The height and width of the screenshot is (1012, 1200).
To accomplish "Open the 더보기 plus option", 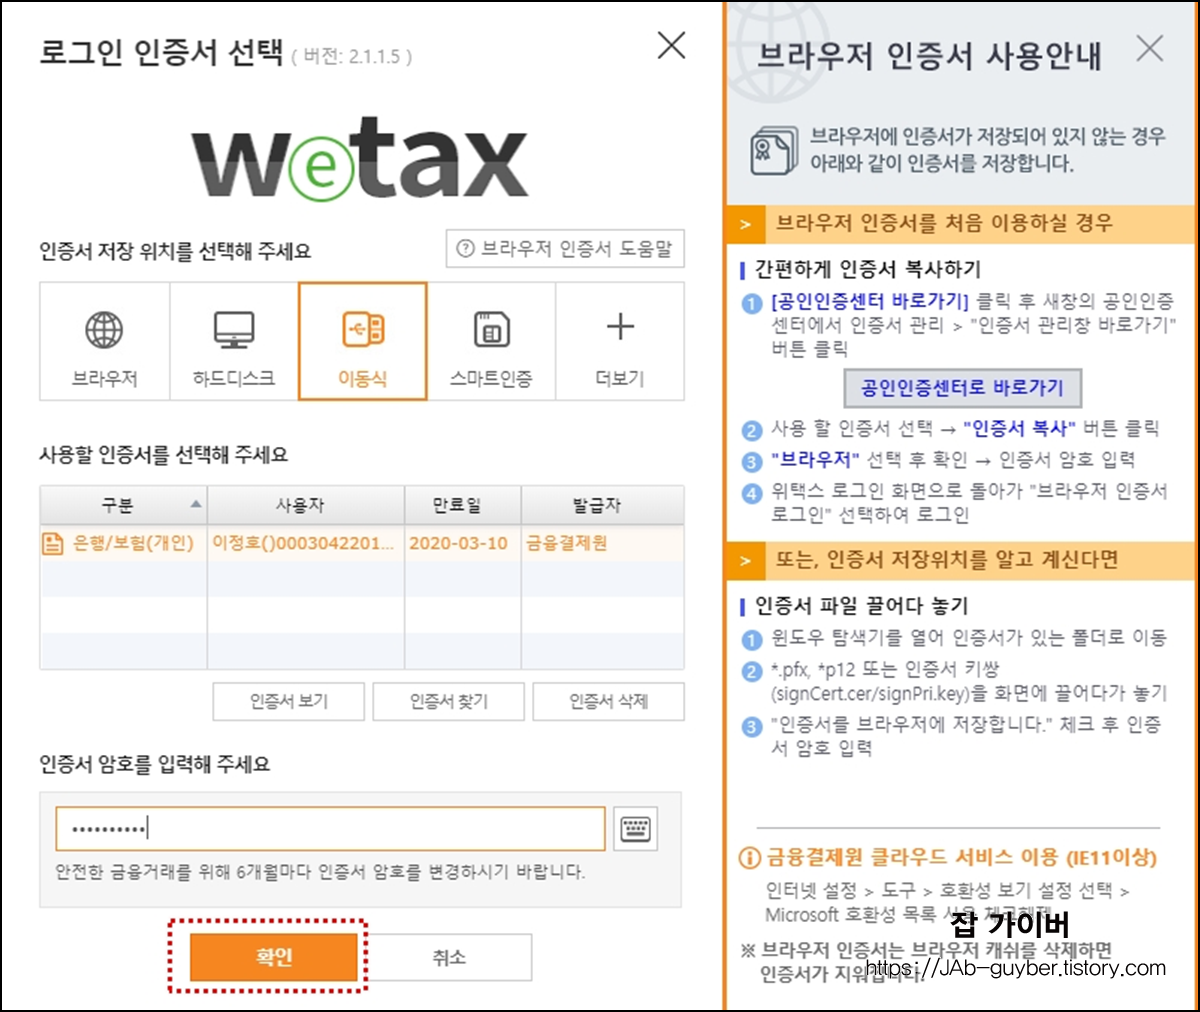I will pos(620,341).
